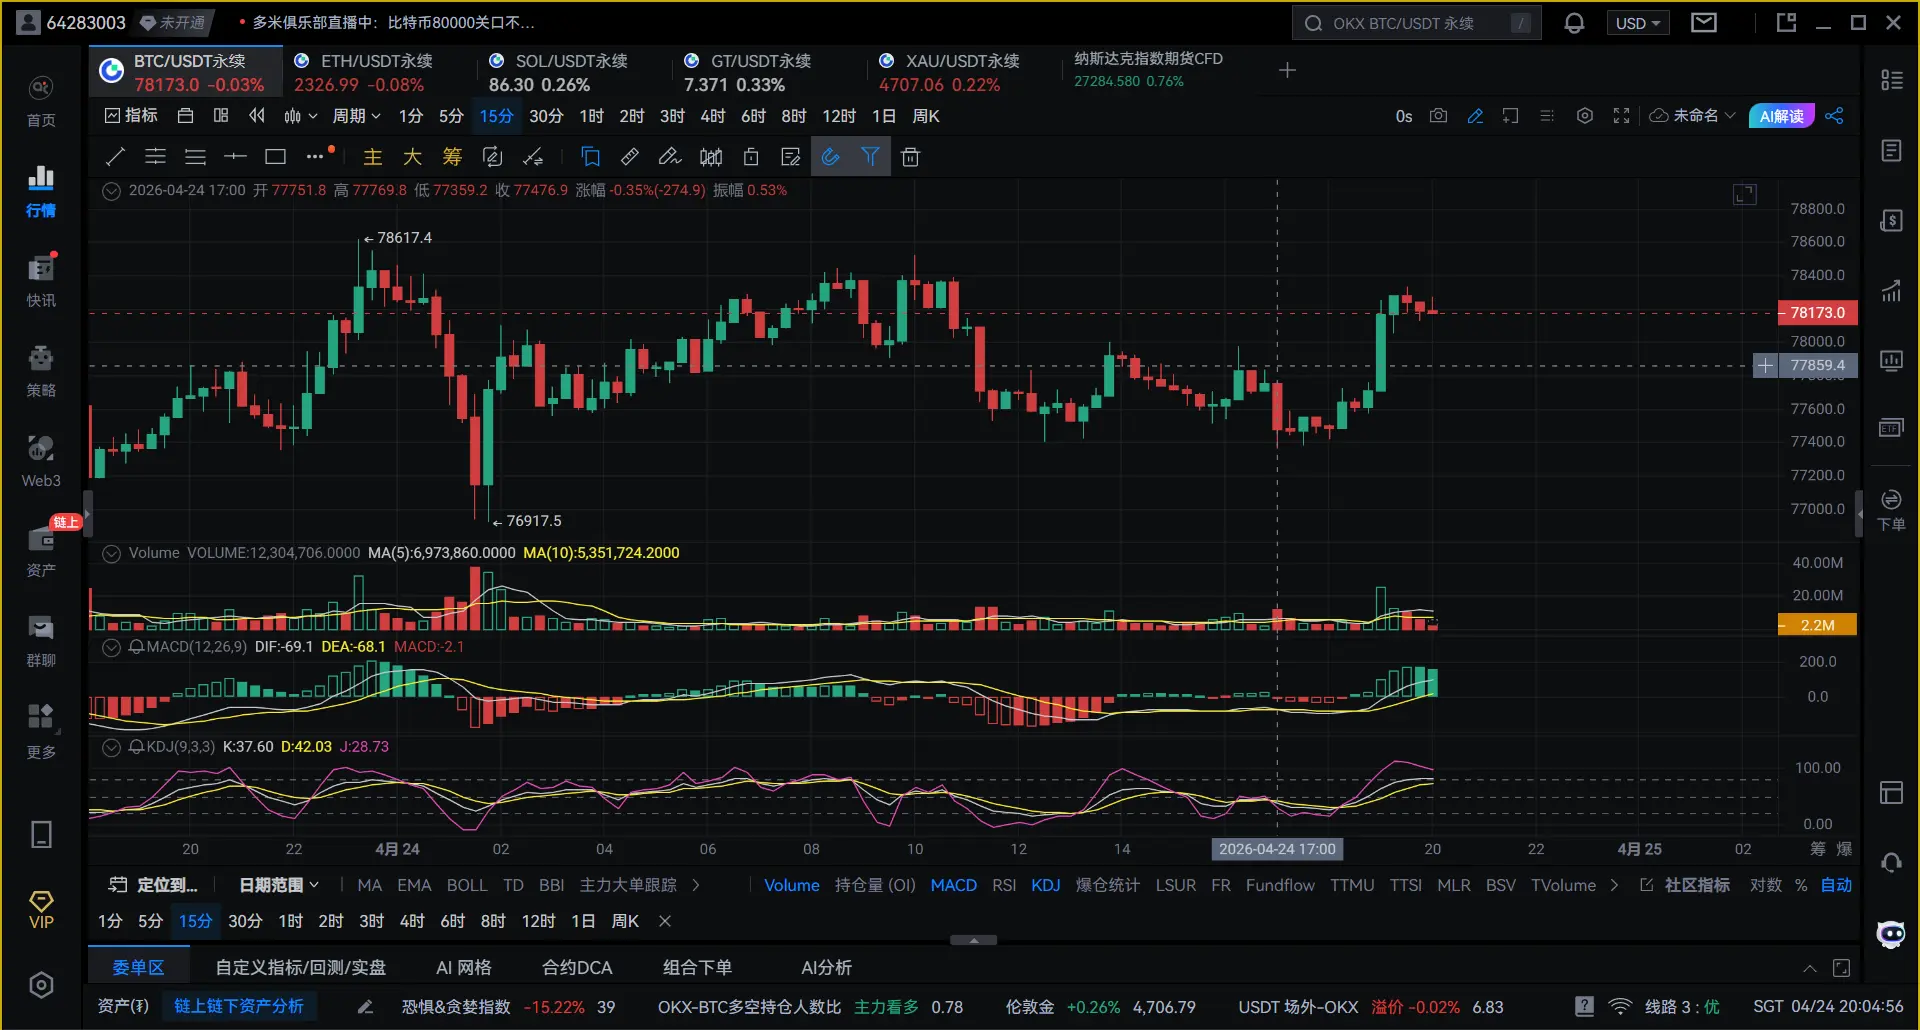The image size is (1920, 1030).
Task: Click the AI解读 button
Action: 1782,116
